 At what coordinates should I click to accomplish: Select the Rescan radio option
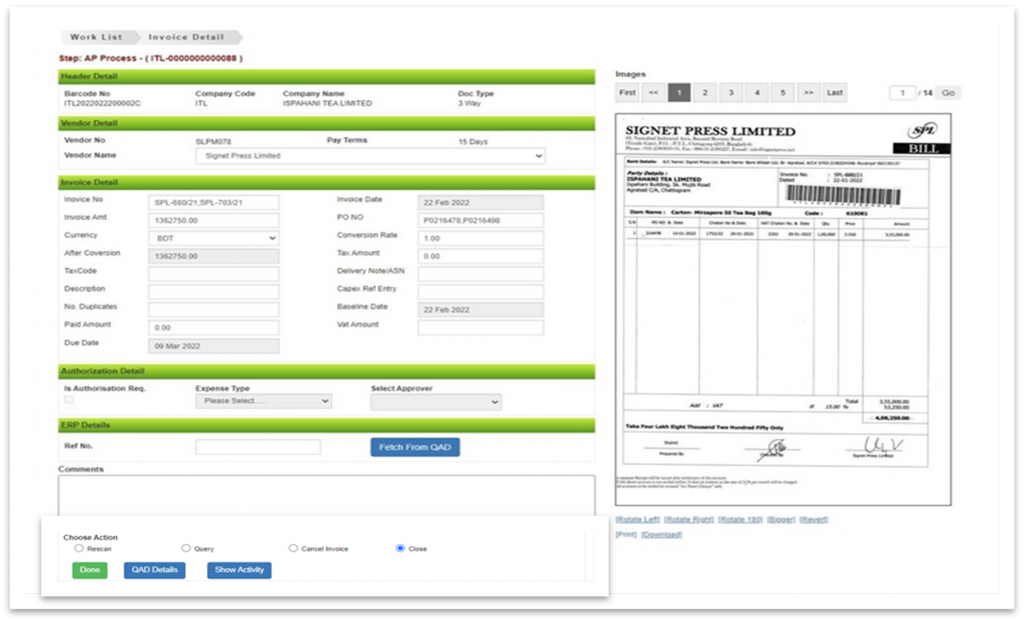point(79,549)
